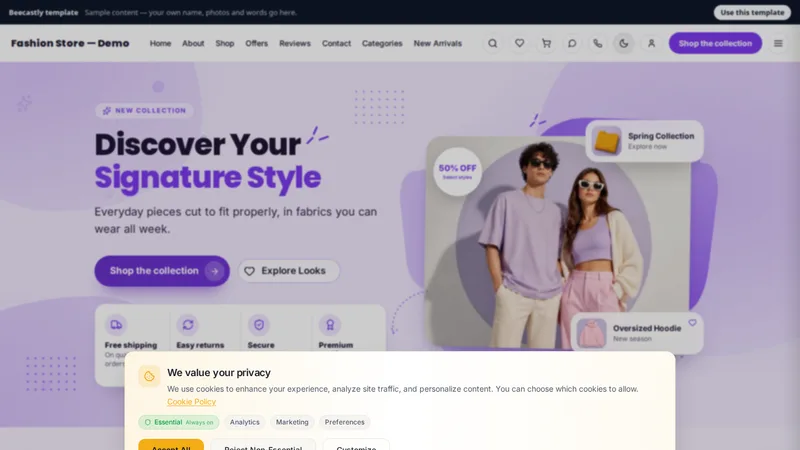Click the Free shipping truck icon
Screen dimensions: 800x450
pos(116,324)
